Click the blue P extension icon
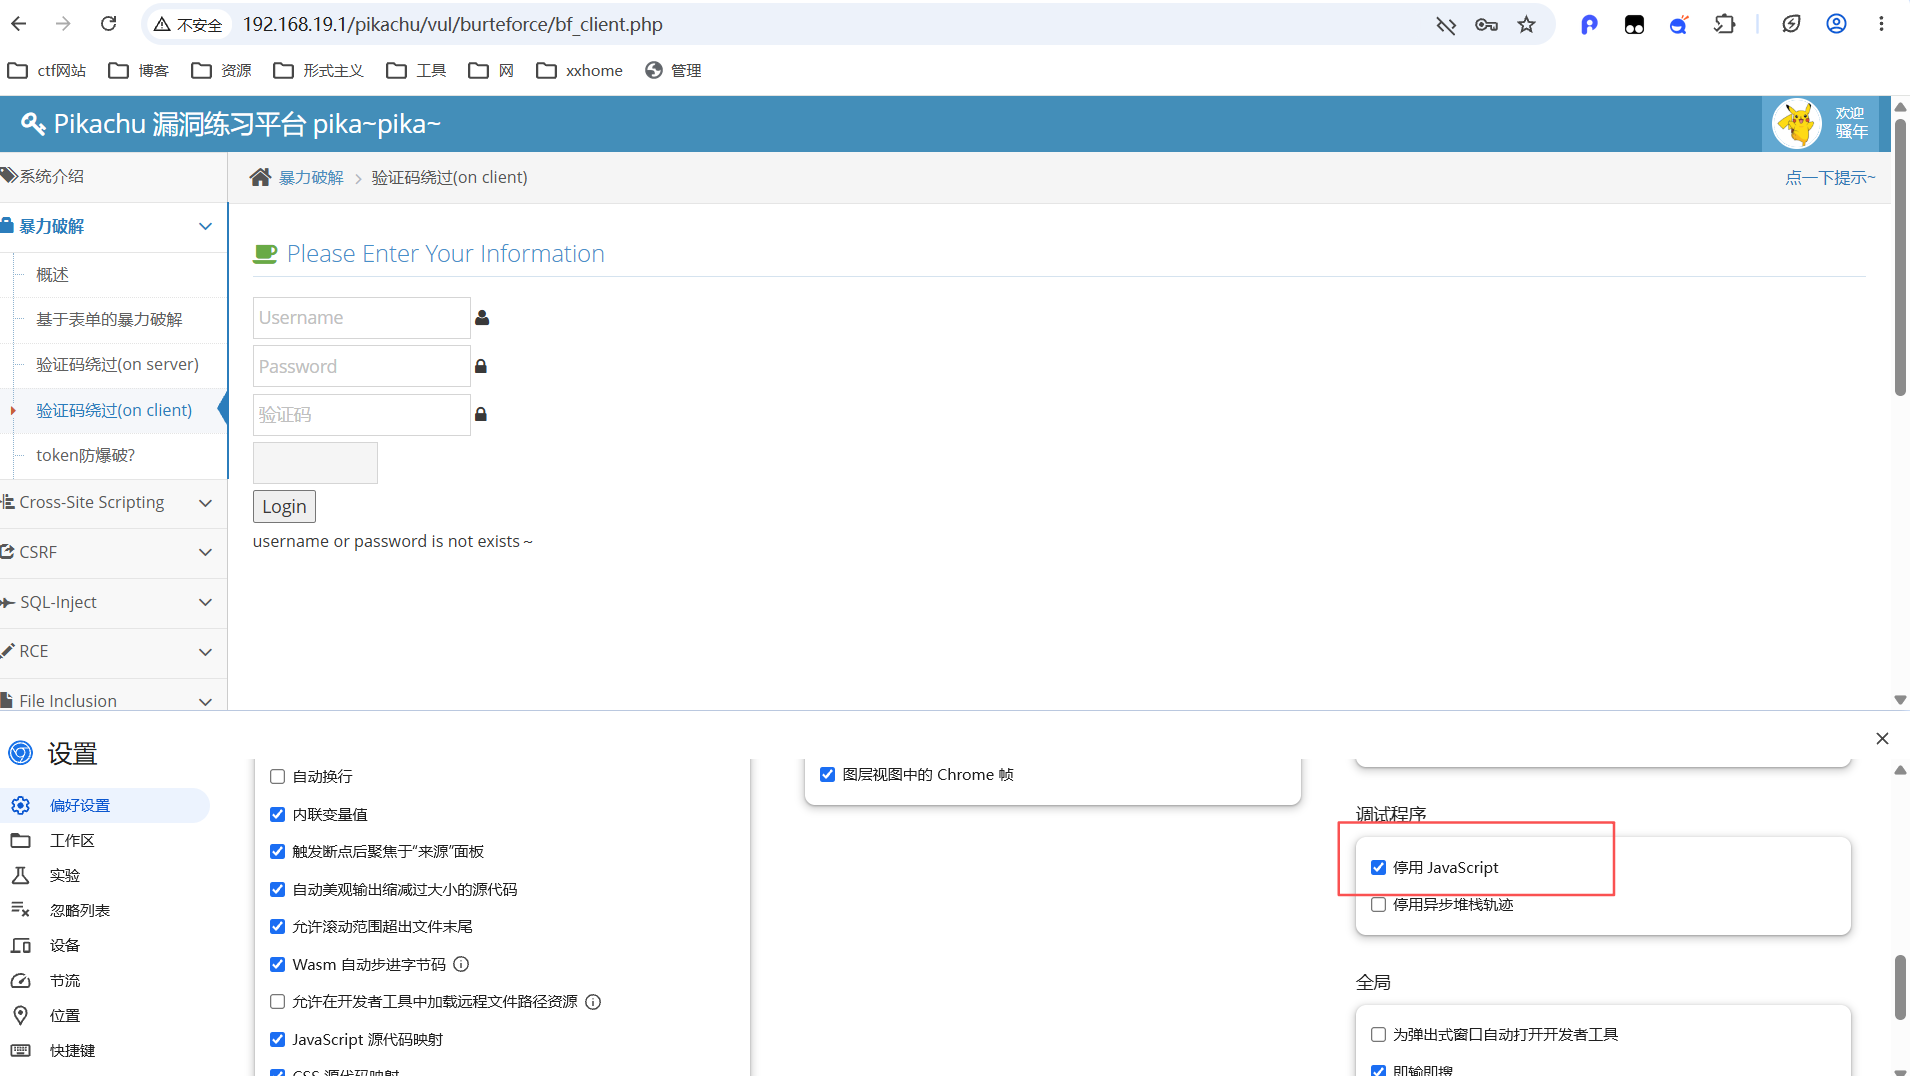The image size is (1910, 1076). coord(1589,24)
